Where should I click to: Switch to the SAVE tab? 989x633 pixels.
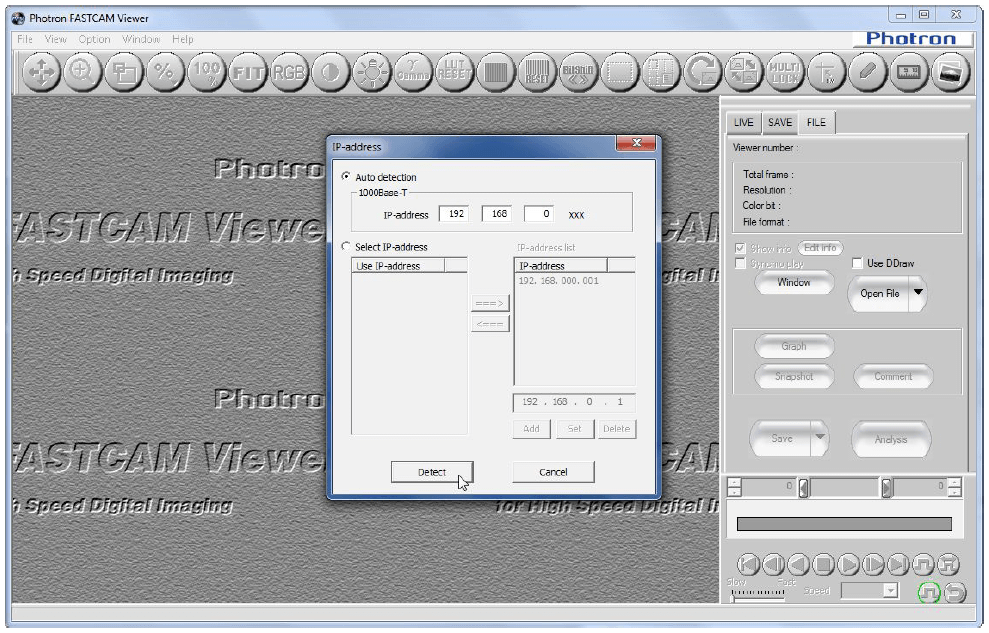[x=780, y=122]
